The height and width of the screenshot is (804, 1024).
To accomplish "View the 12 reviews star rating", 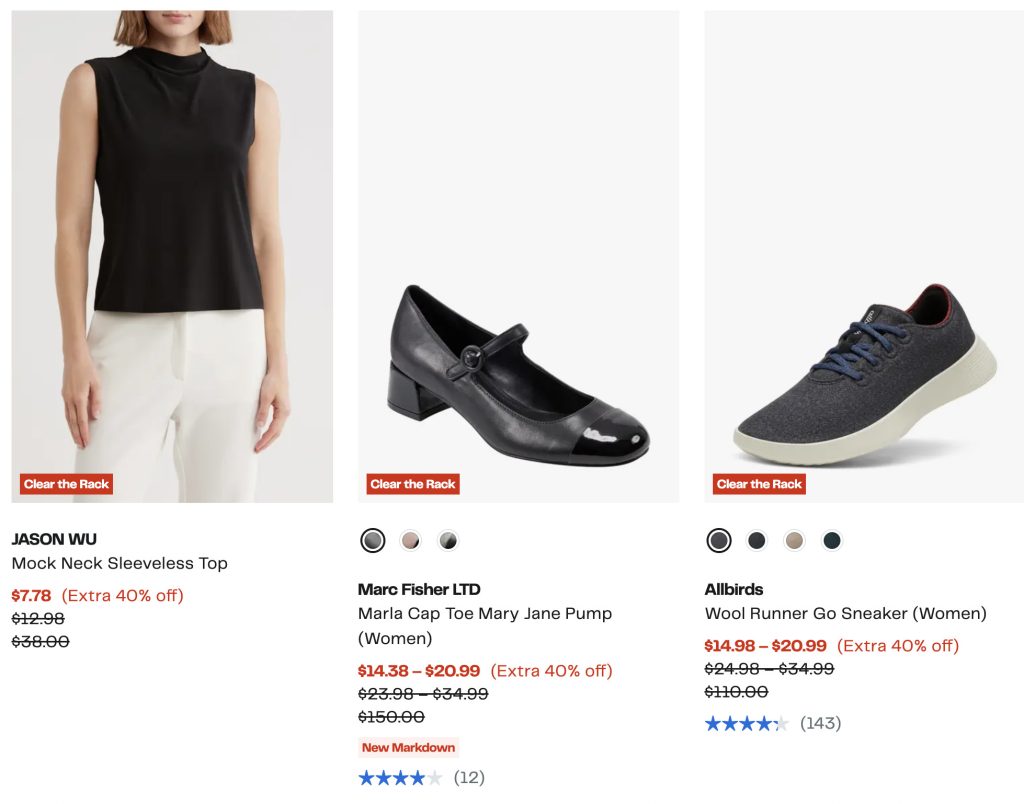I will (x=400, y=778).
